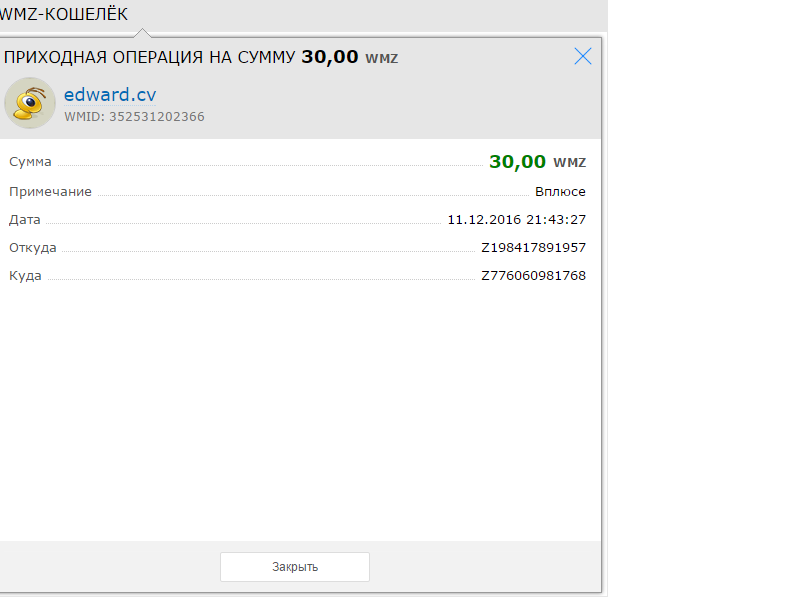This screenshot has height=600, width=800.
Task: Close the incoming operation dialog with the X
Action: 583,56
